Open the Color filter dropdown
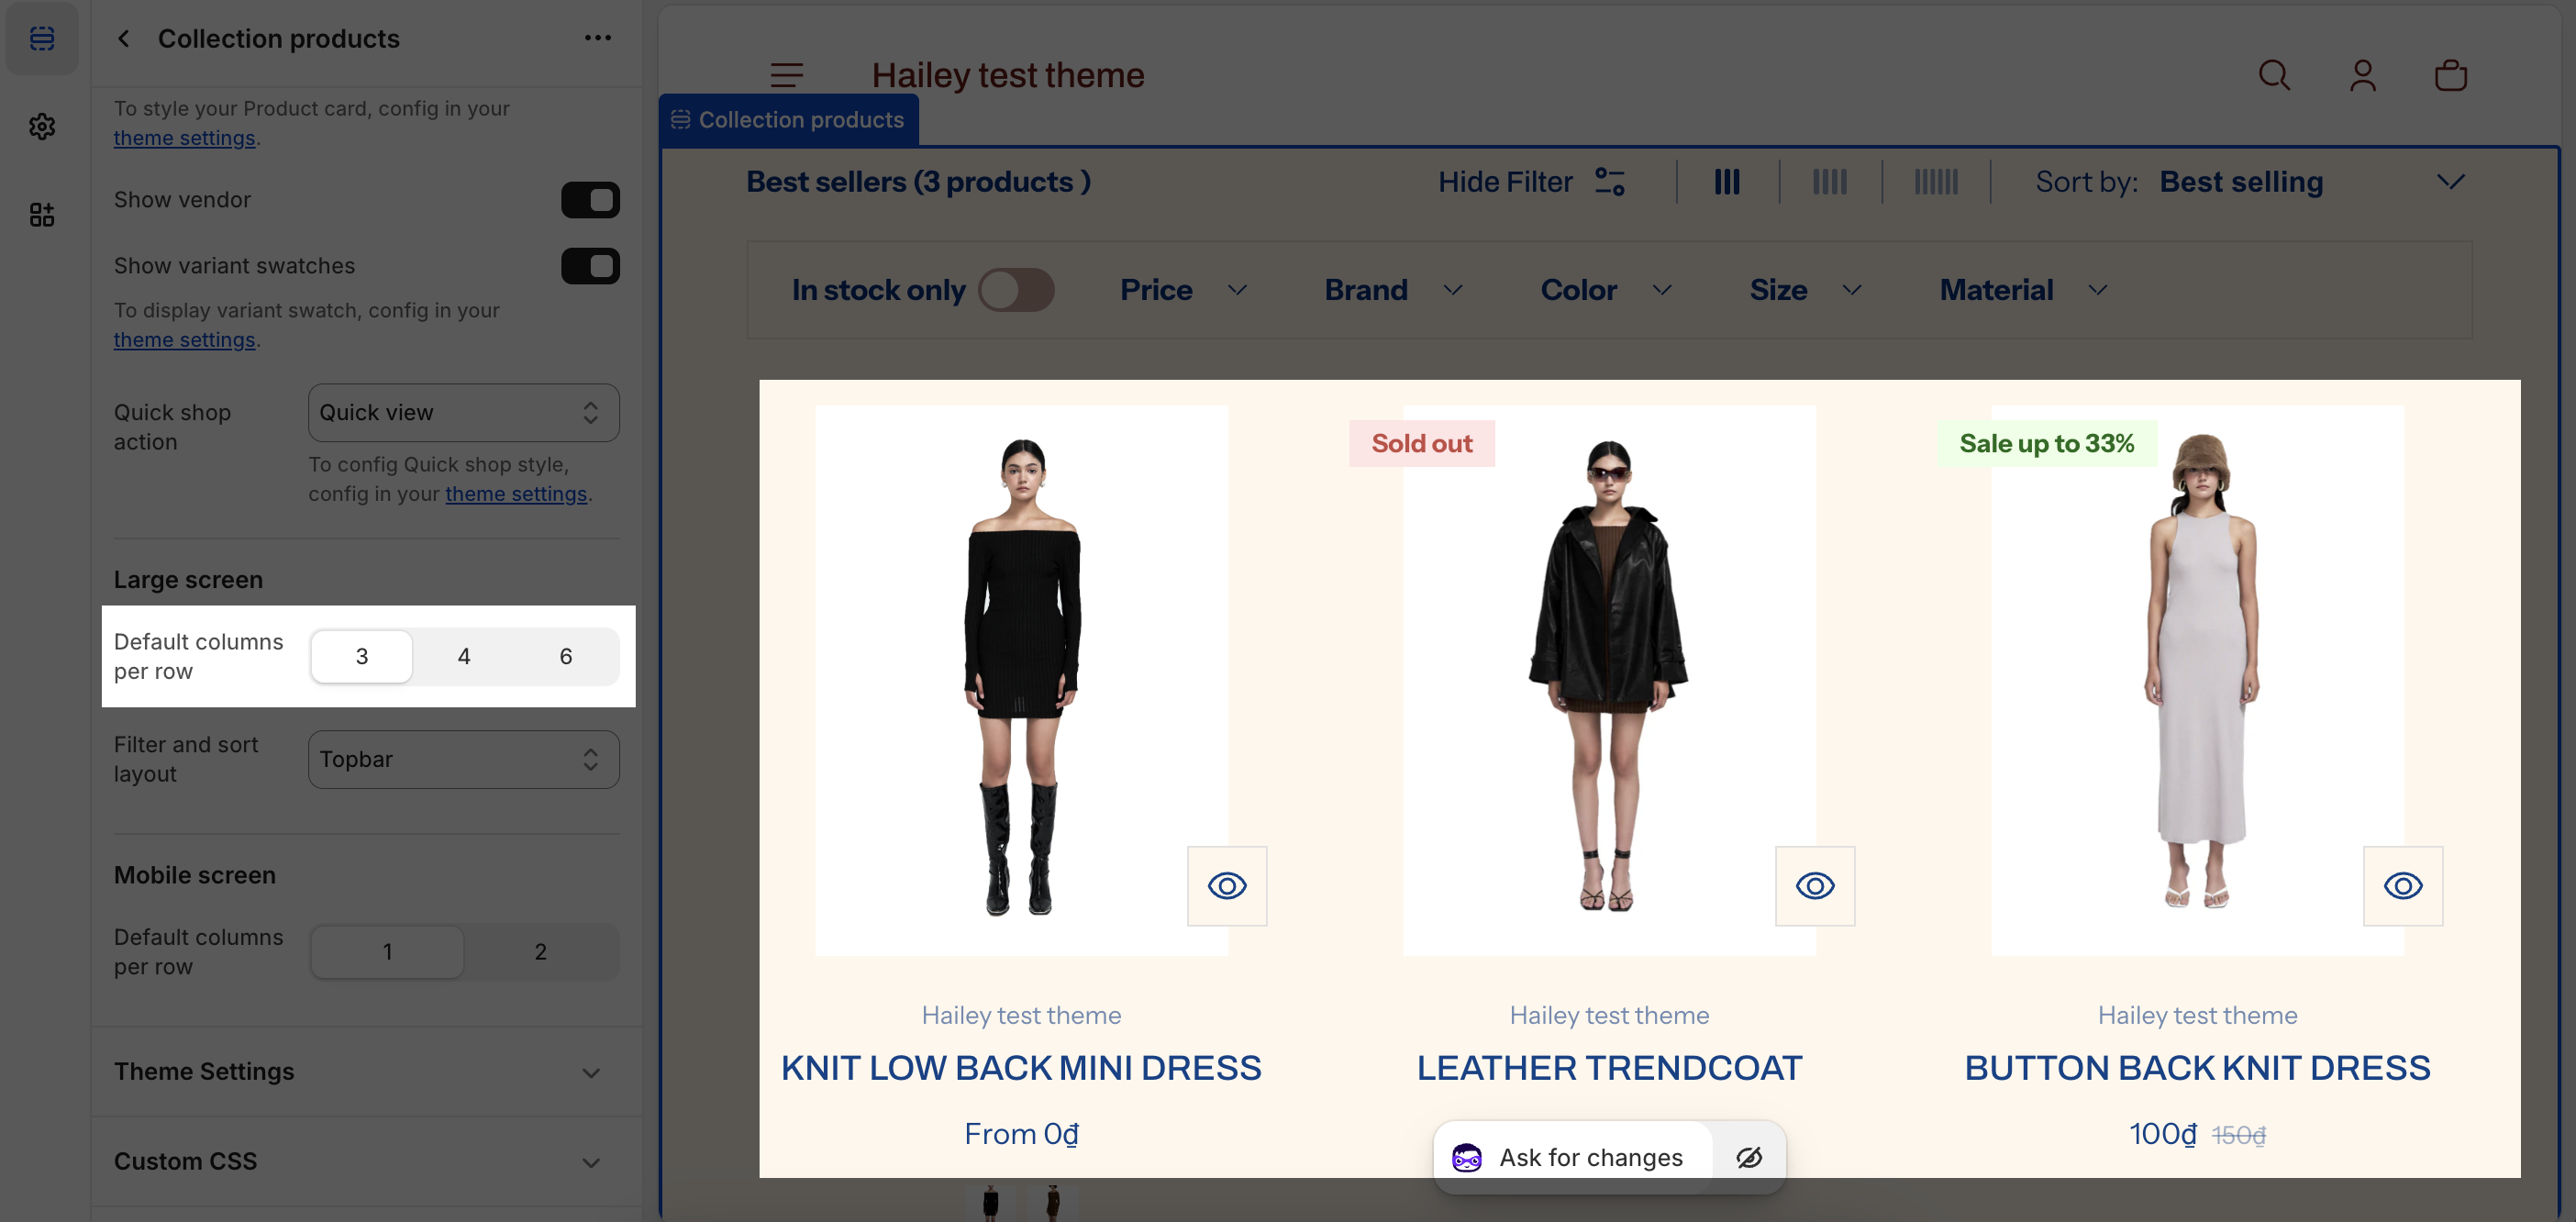Viewport: 2576px width, 1222px height. 1604,290
